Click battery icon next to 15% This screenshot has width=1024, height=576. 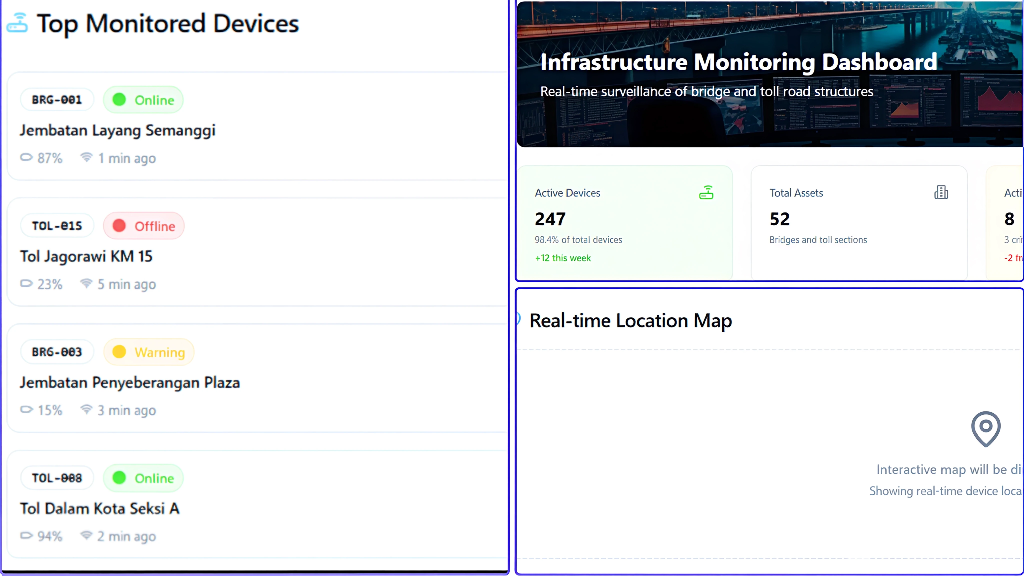pyautogui.click(x=26, y=409)
